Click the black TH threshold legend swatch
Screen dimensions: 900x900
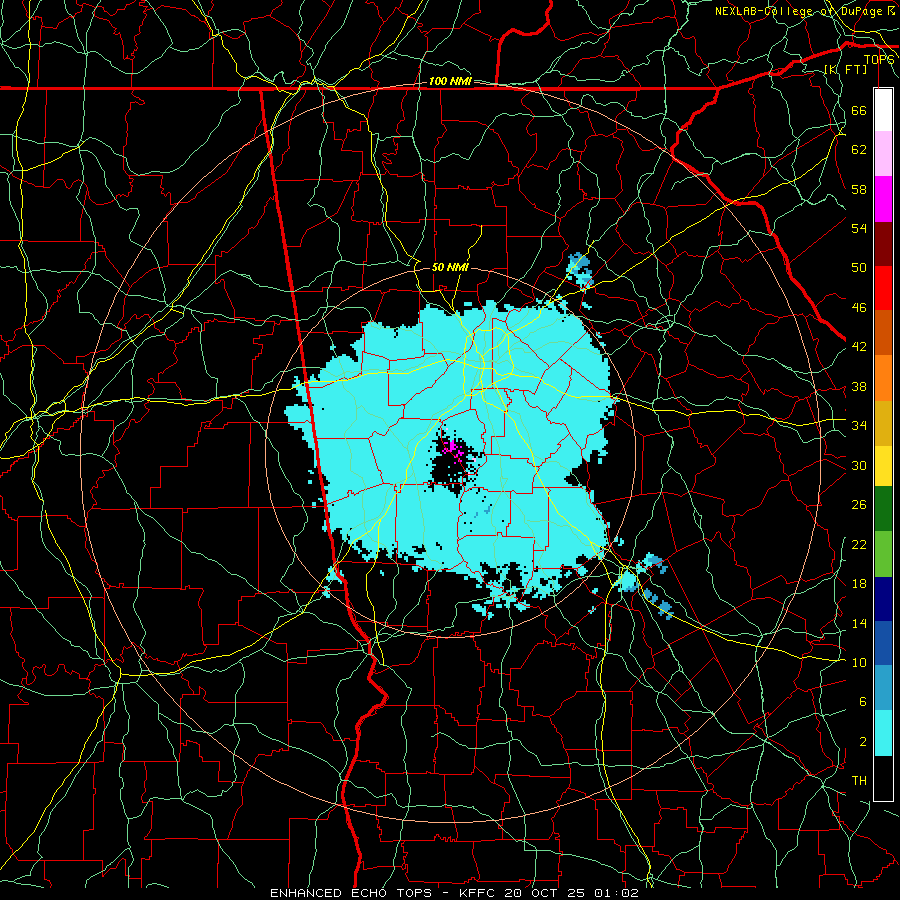(x=883, y=778)
